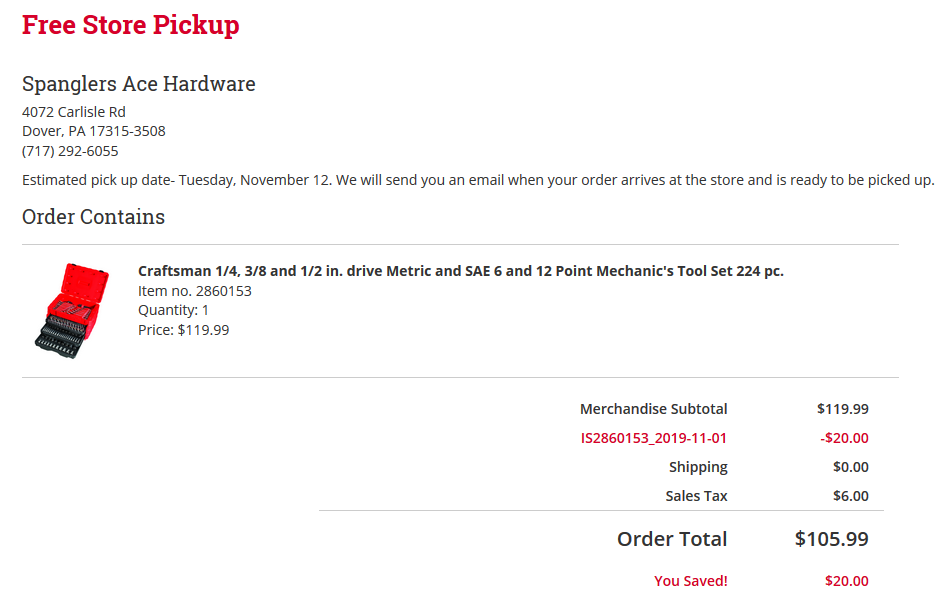Click the $105.99 order total amount
This screenshot has height=599, width=935.
pos(831,539)
